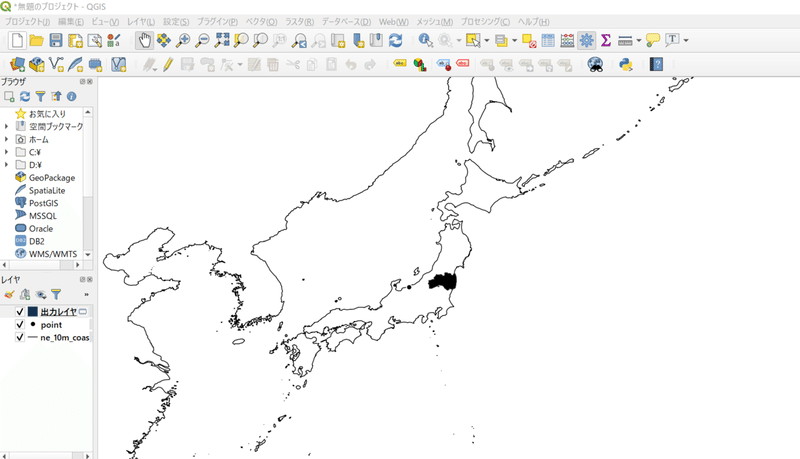The height and width of the screenshot is (459, 800).
Task: Open the プラグイン menu
Action: [x=217, y=21]
